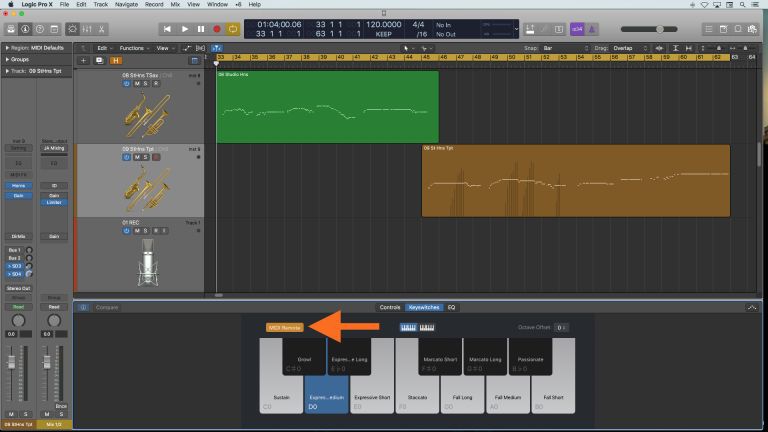The width and height of the screenshot is (768, 432).
Task: Open the left-click pointer tool menu
Action: point(406,48)
